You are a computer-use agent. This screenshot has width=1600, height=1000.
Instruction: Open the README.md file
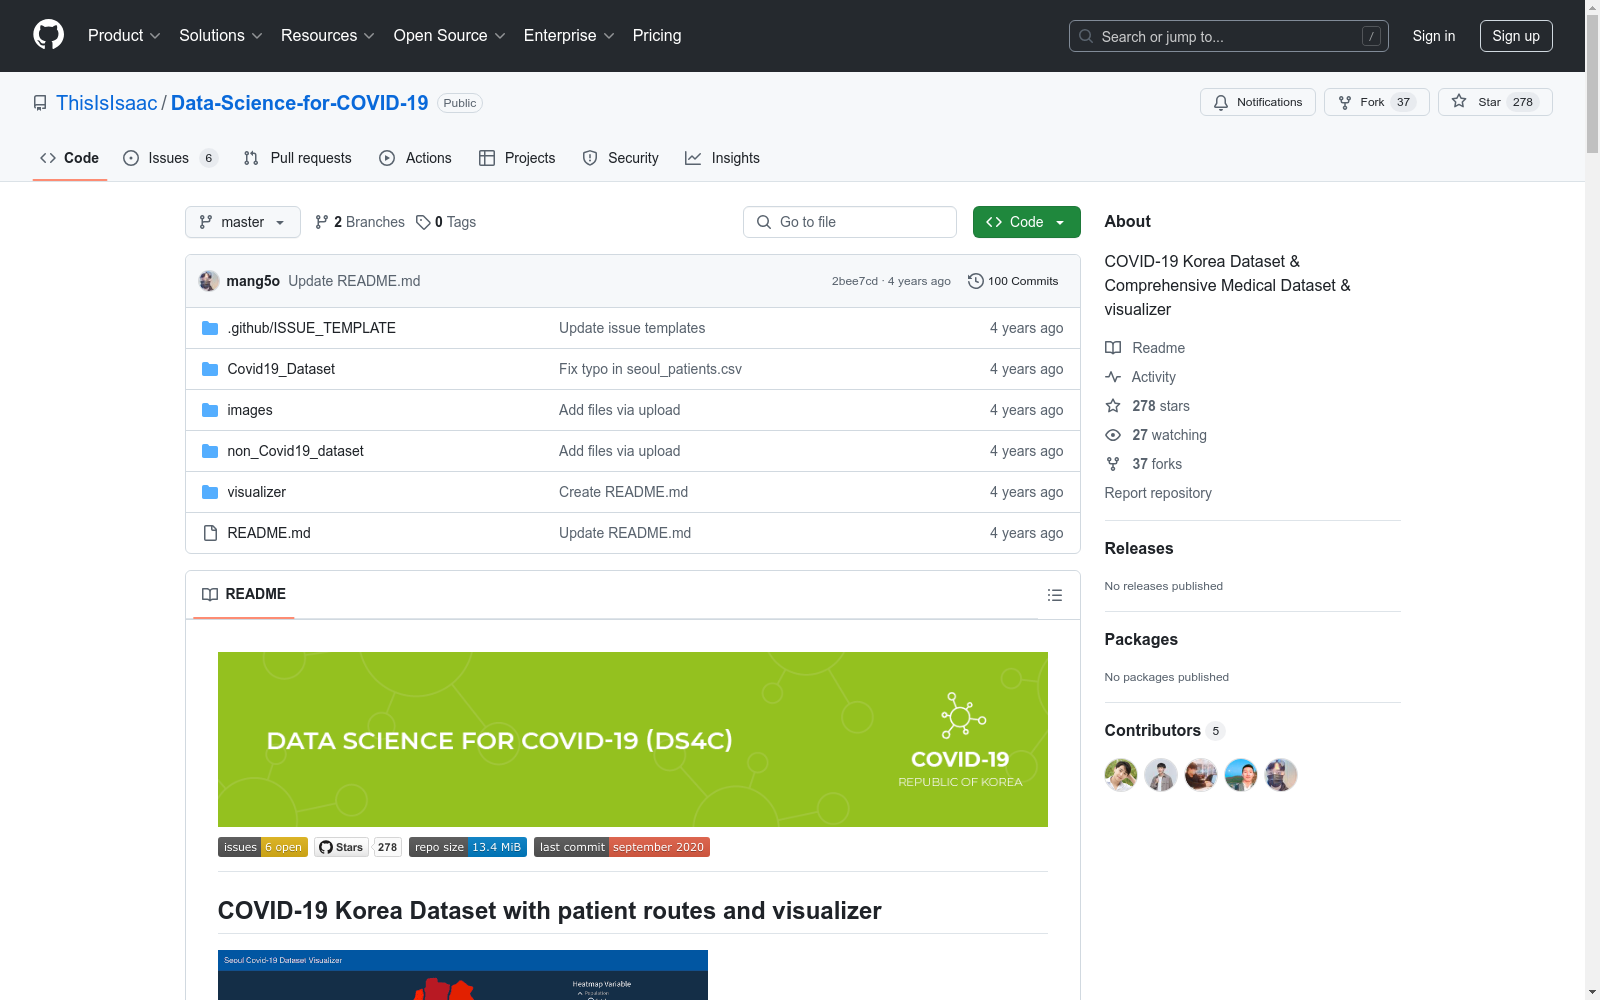tap(269, 533)
